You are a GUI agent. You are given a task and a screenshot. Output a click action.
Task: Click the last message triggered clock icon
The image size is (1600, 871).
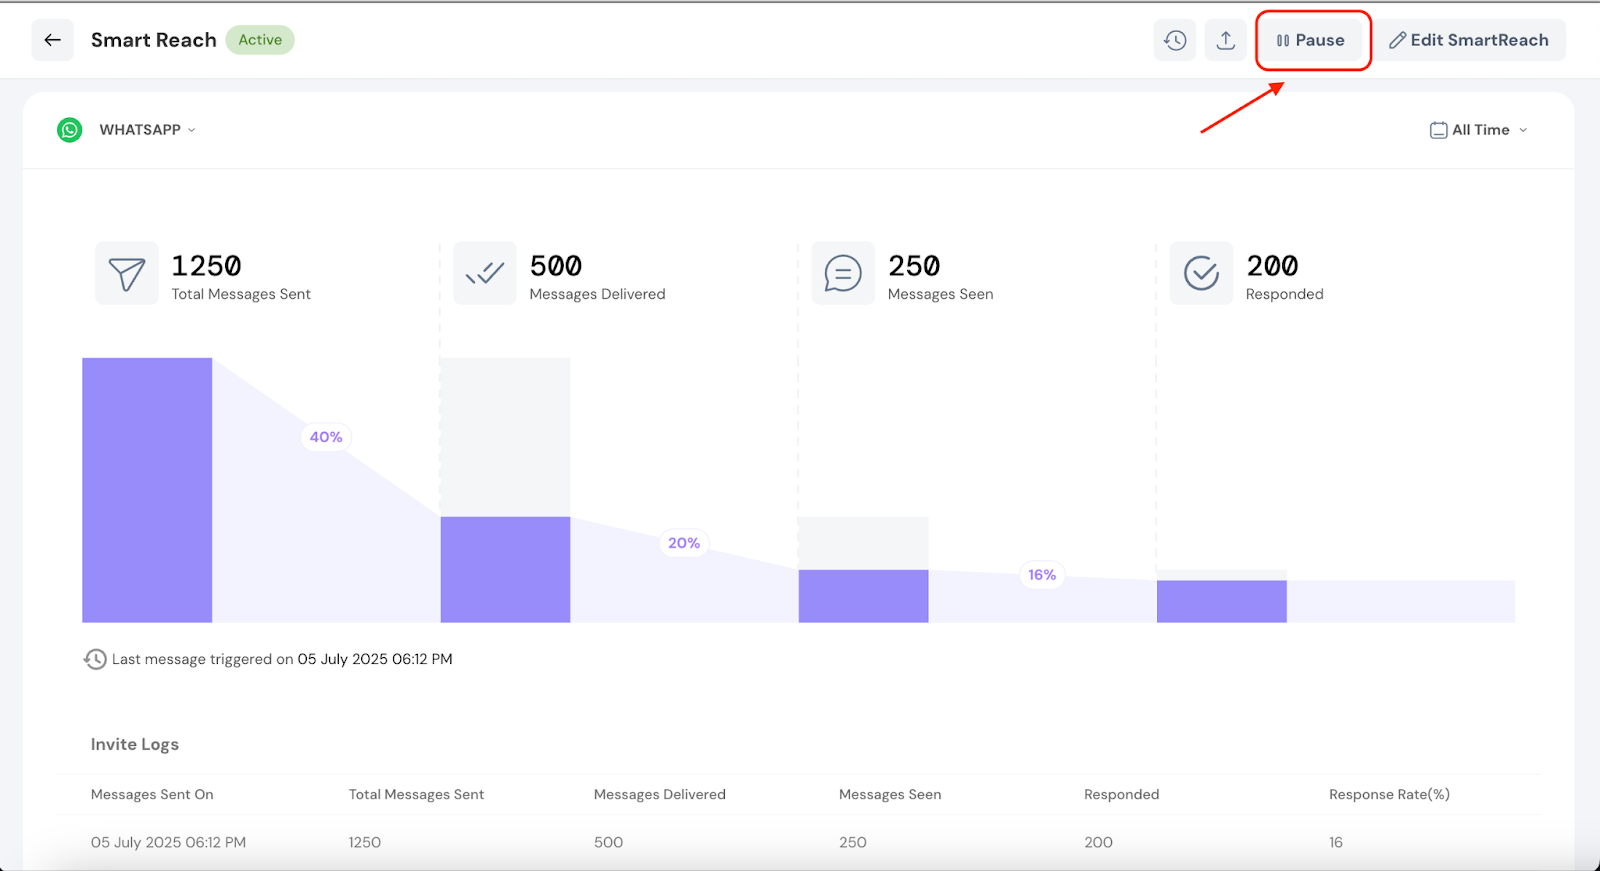[x=95, y=659]
